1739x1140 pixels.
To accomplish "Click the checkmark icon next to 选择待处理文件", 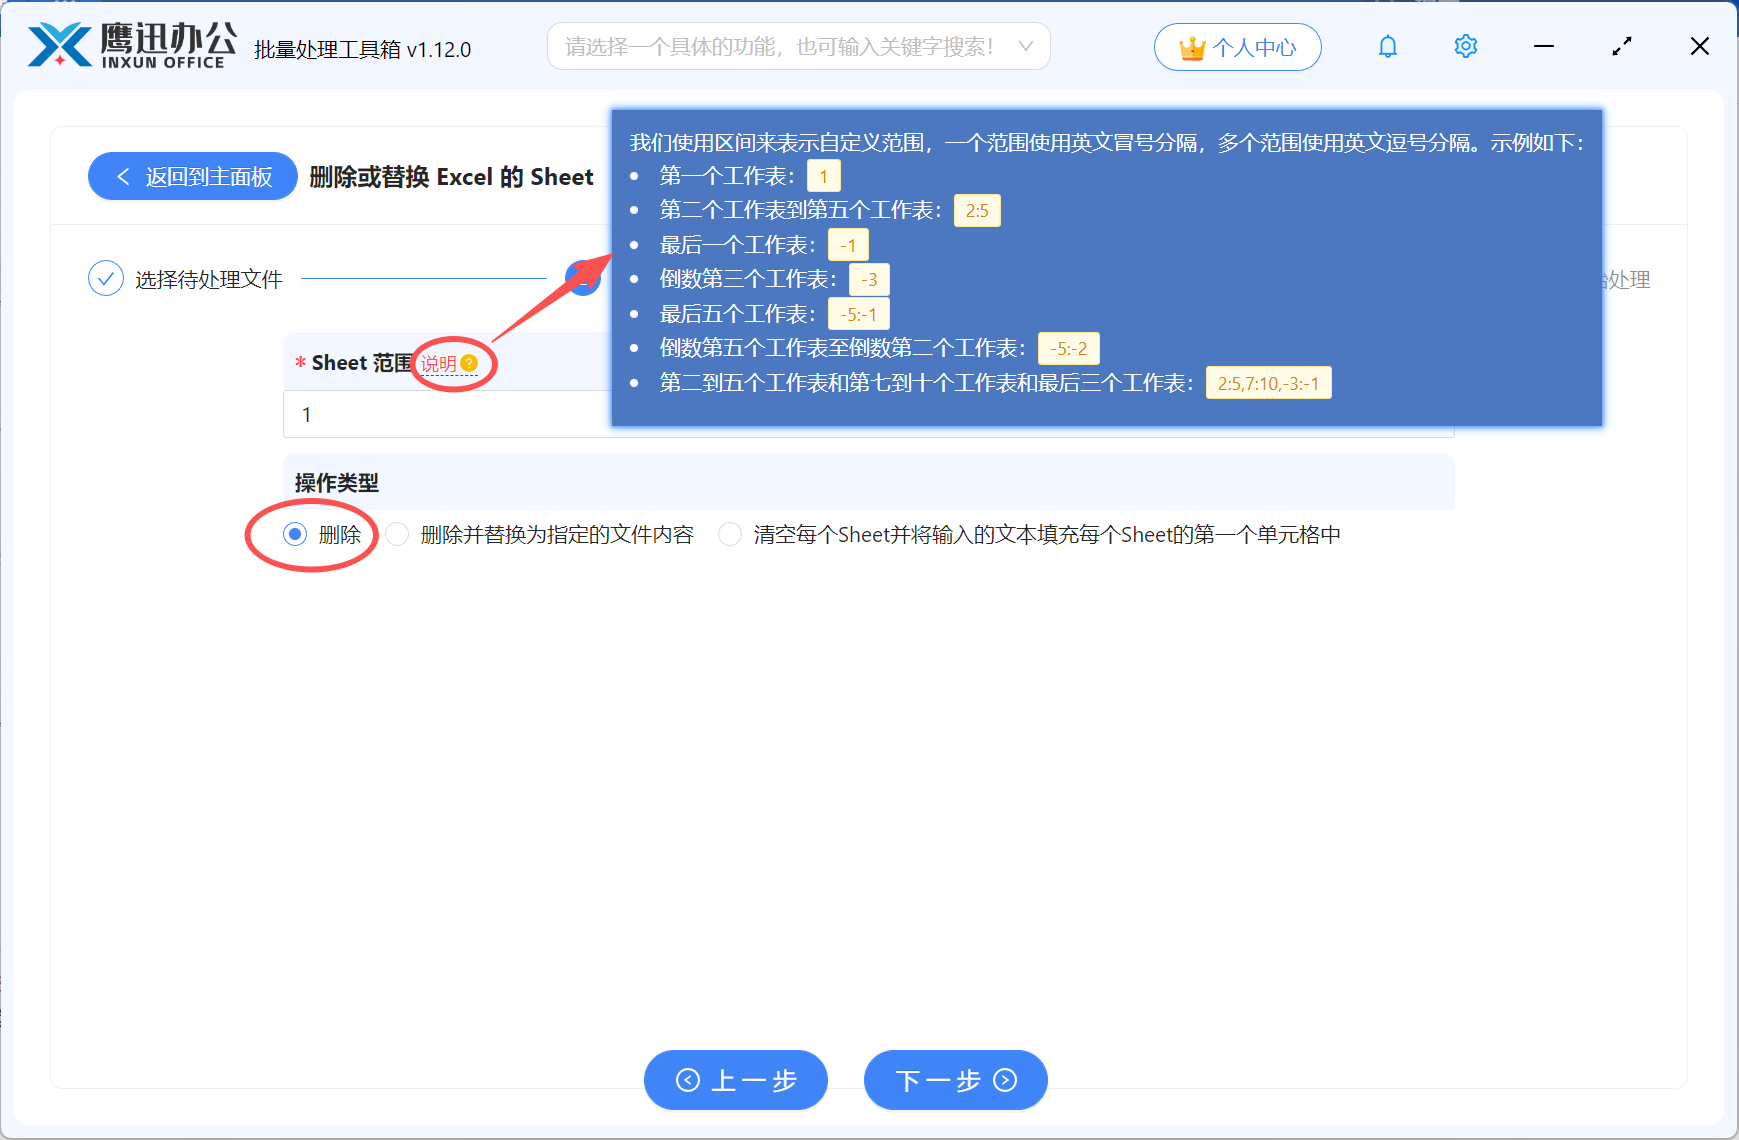I will (105, 278).
